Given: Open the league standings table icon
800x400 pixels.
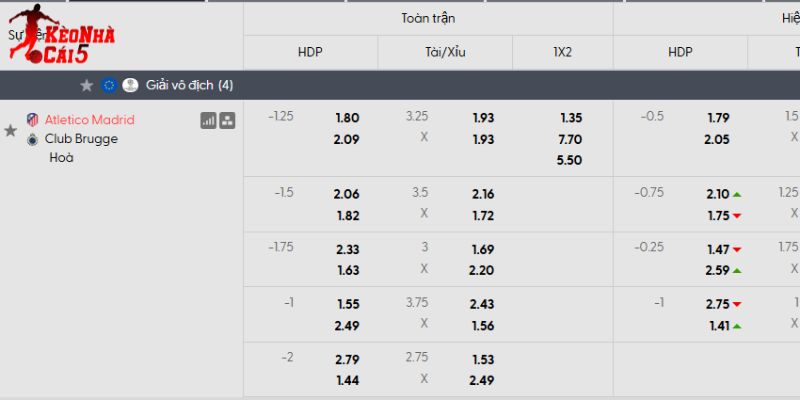Looking at the screenshot, I should [x=227, y=120].
